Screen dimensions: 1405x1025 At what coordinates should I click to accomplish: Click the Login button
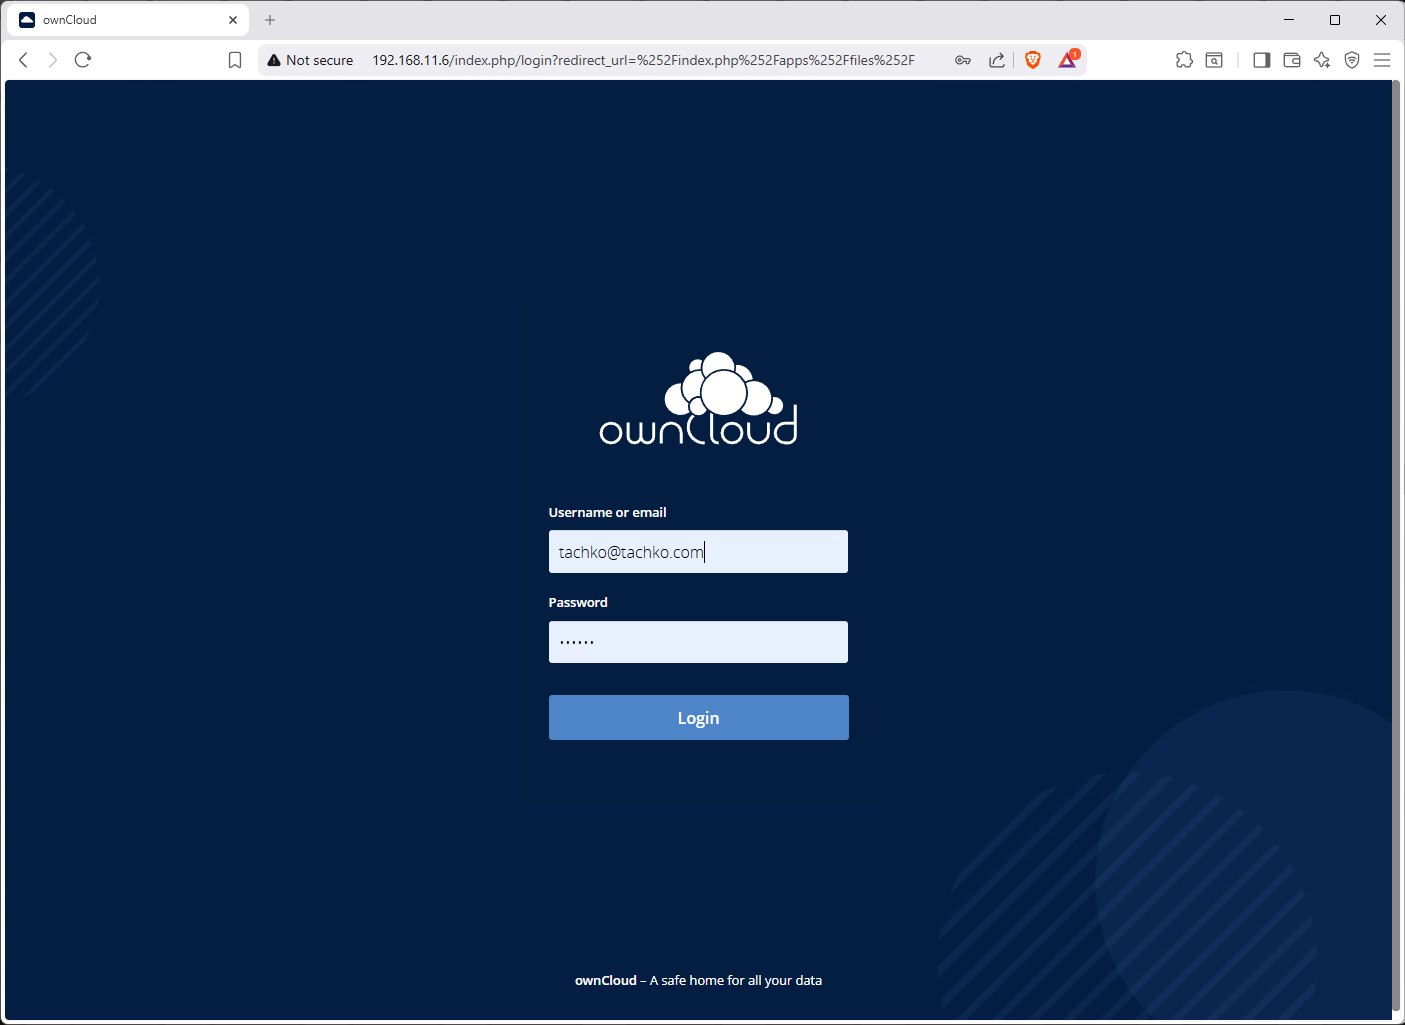(698, 718)
